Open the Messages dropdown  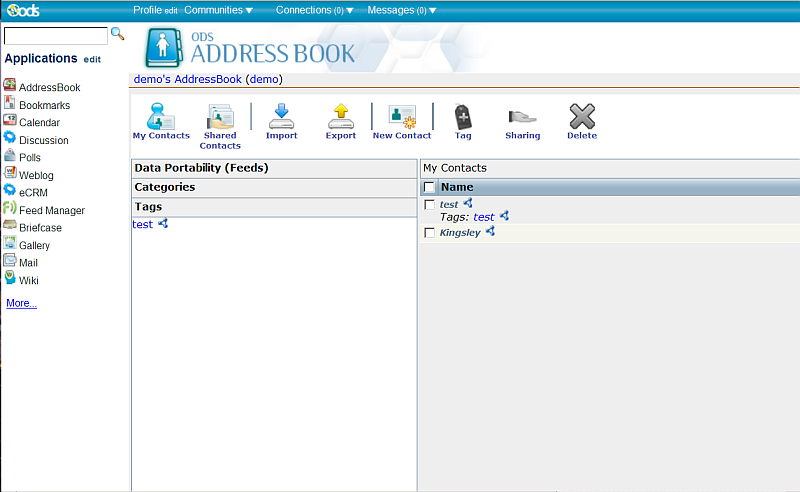click(x=401, y=10)
